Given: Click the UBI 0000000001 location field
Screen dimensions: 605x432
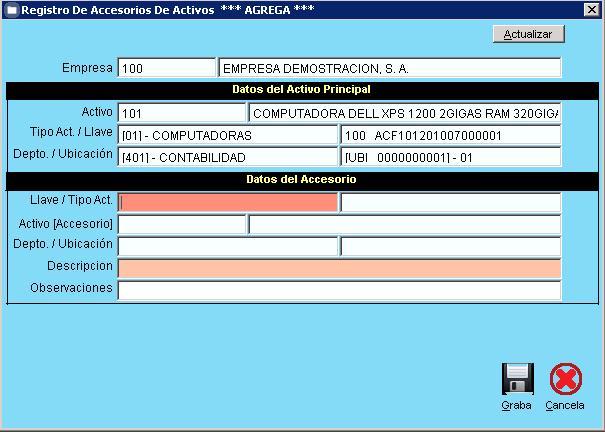Looking at the screenshot, I should tap(450, 157).
